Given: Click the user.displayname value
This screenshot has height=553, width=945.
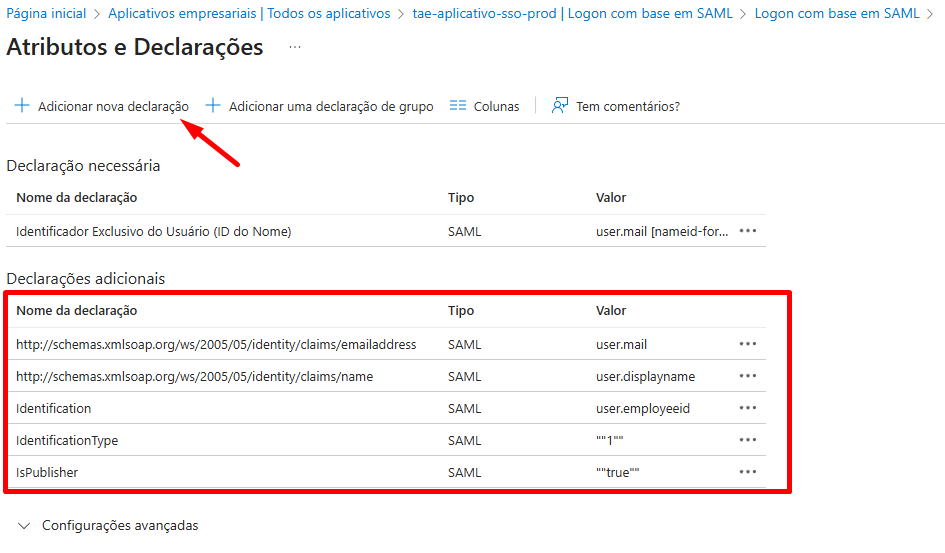Looking at the screenshot, I should (x=645, y=376).
